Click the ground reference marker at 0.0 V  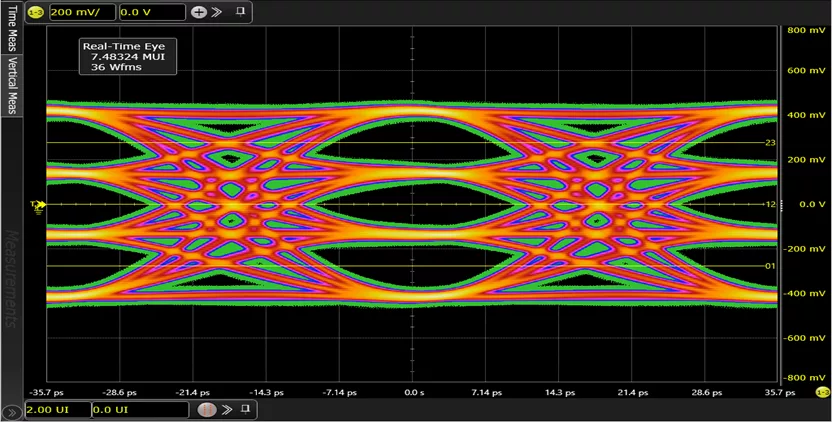(38, 204)
